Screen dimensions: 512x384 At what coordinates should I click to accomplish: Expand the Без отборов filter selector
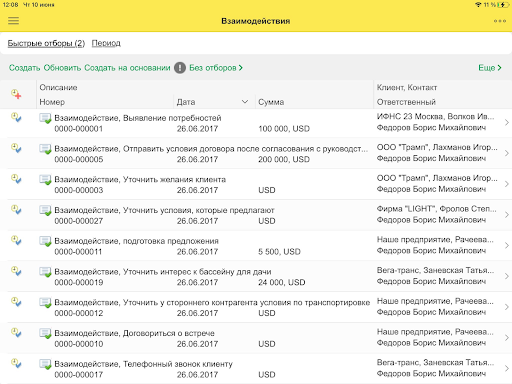click(216, 68)
